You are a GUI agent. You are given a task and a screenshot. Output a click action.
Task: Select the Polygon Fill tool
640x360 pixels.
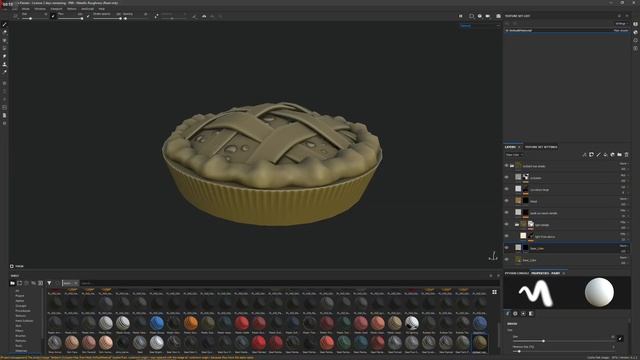[x=4, y=48]
